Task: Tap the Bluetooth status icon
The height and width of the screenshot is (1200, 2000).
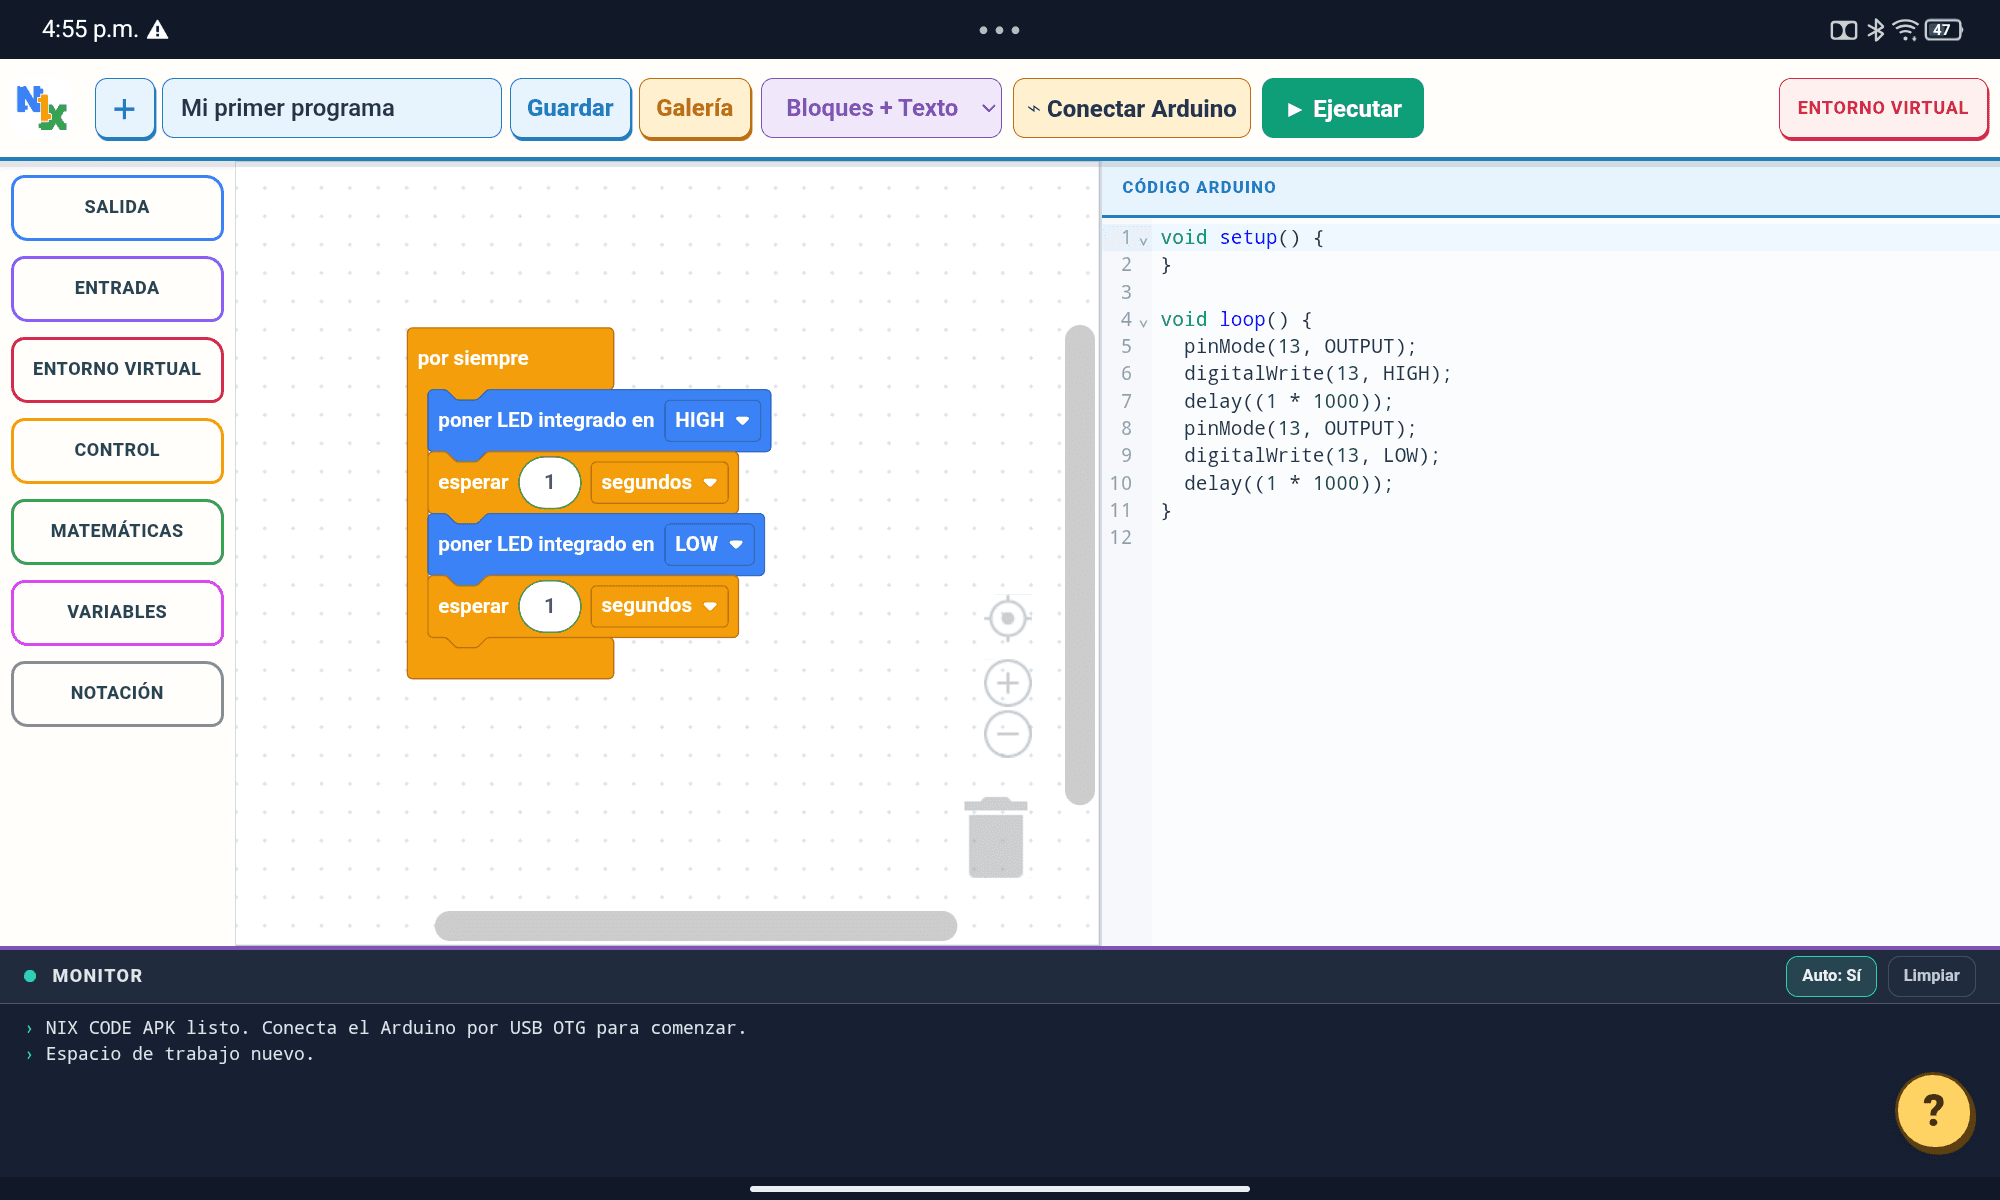Action: [1876, 30]
